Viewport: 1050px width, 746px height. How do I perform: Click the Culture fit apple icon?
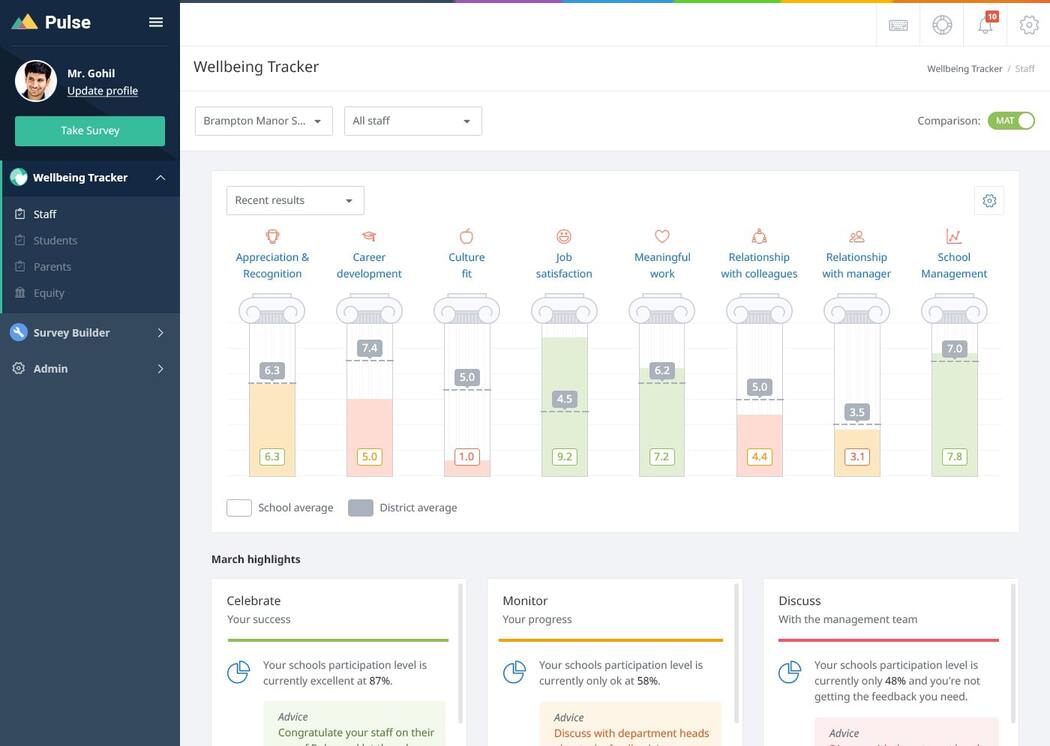(x=467, y=236)
